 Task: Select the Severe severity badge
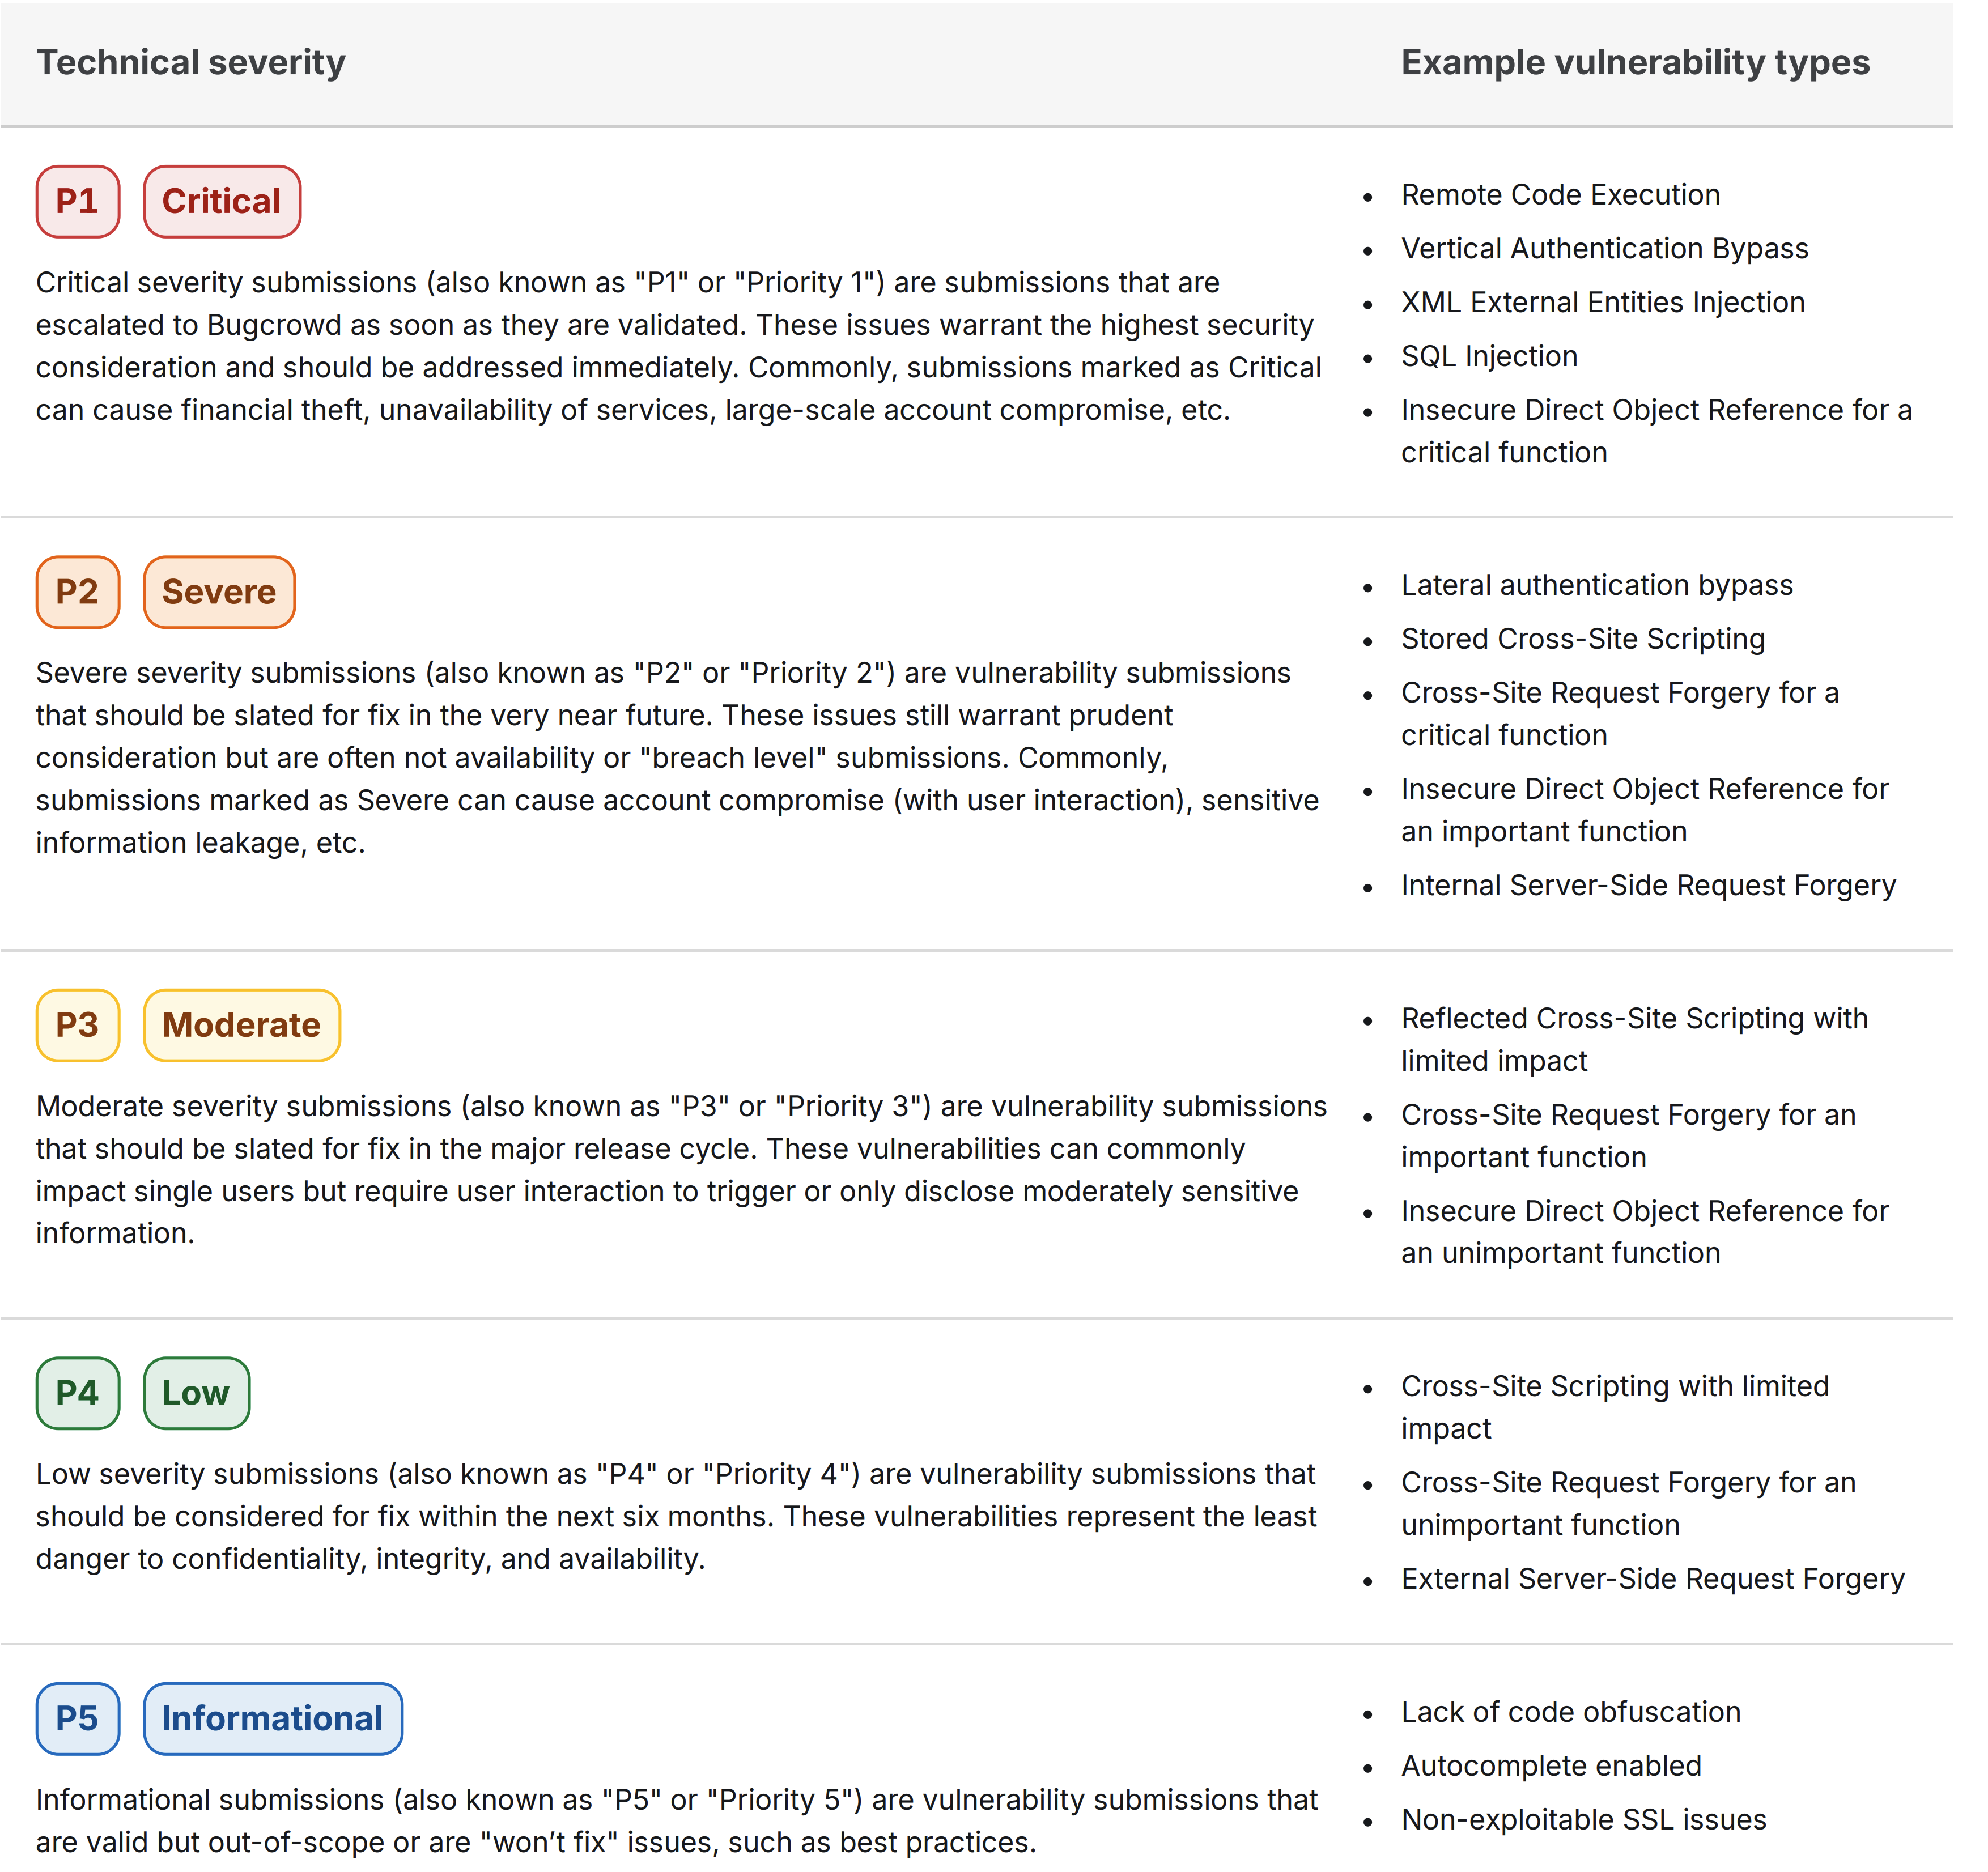tap(219, 593)
